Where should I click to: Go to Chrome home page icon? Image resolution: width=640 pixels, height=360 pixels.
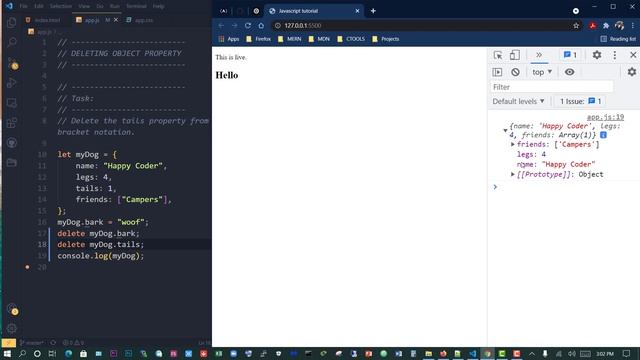(261, 25)
